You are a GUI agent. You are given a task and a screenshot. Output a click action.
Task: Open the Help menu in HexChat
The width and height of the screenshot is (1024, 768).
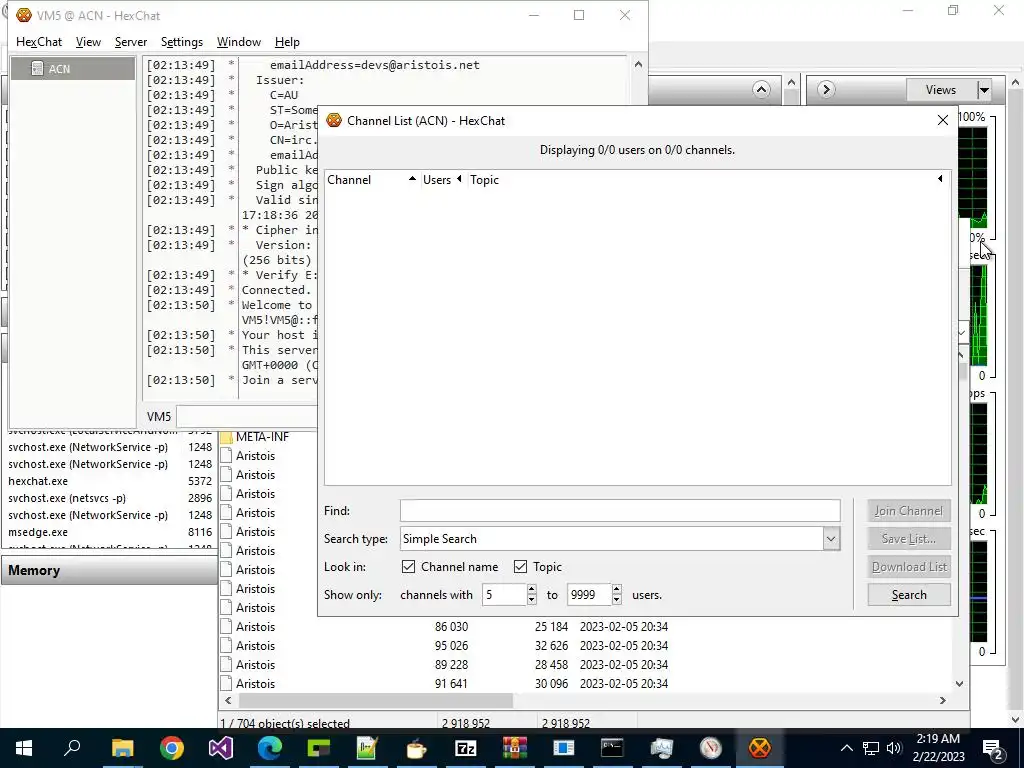pyautogui.click(x=287, y=42)
